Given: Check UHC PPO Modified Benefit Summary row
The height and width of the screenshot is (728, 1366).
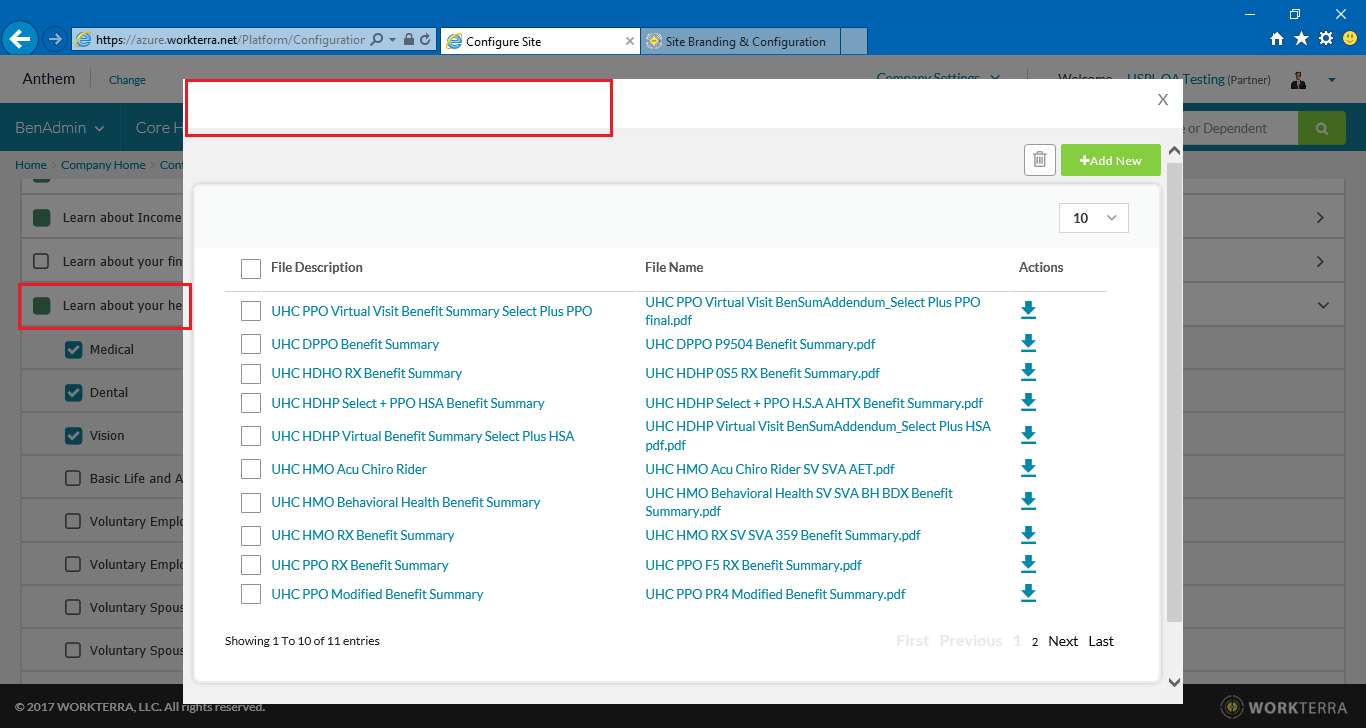Looking at the screenshot, I should click(x=251, y=595).
